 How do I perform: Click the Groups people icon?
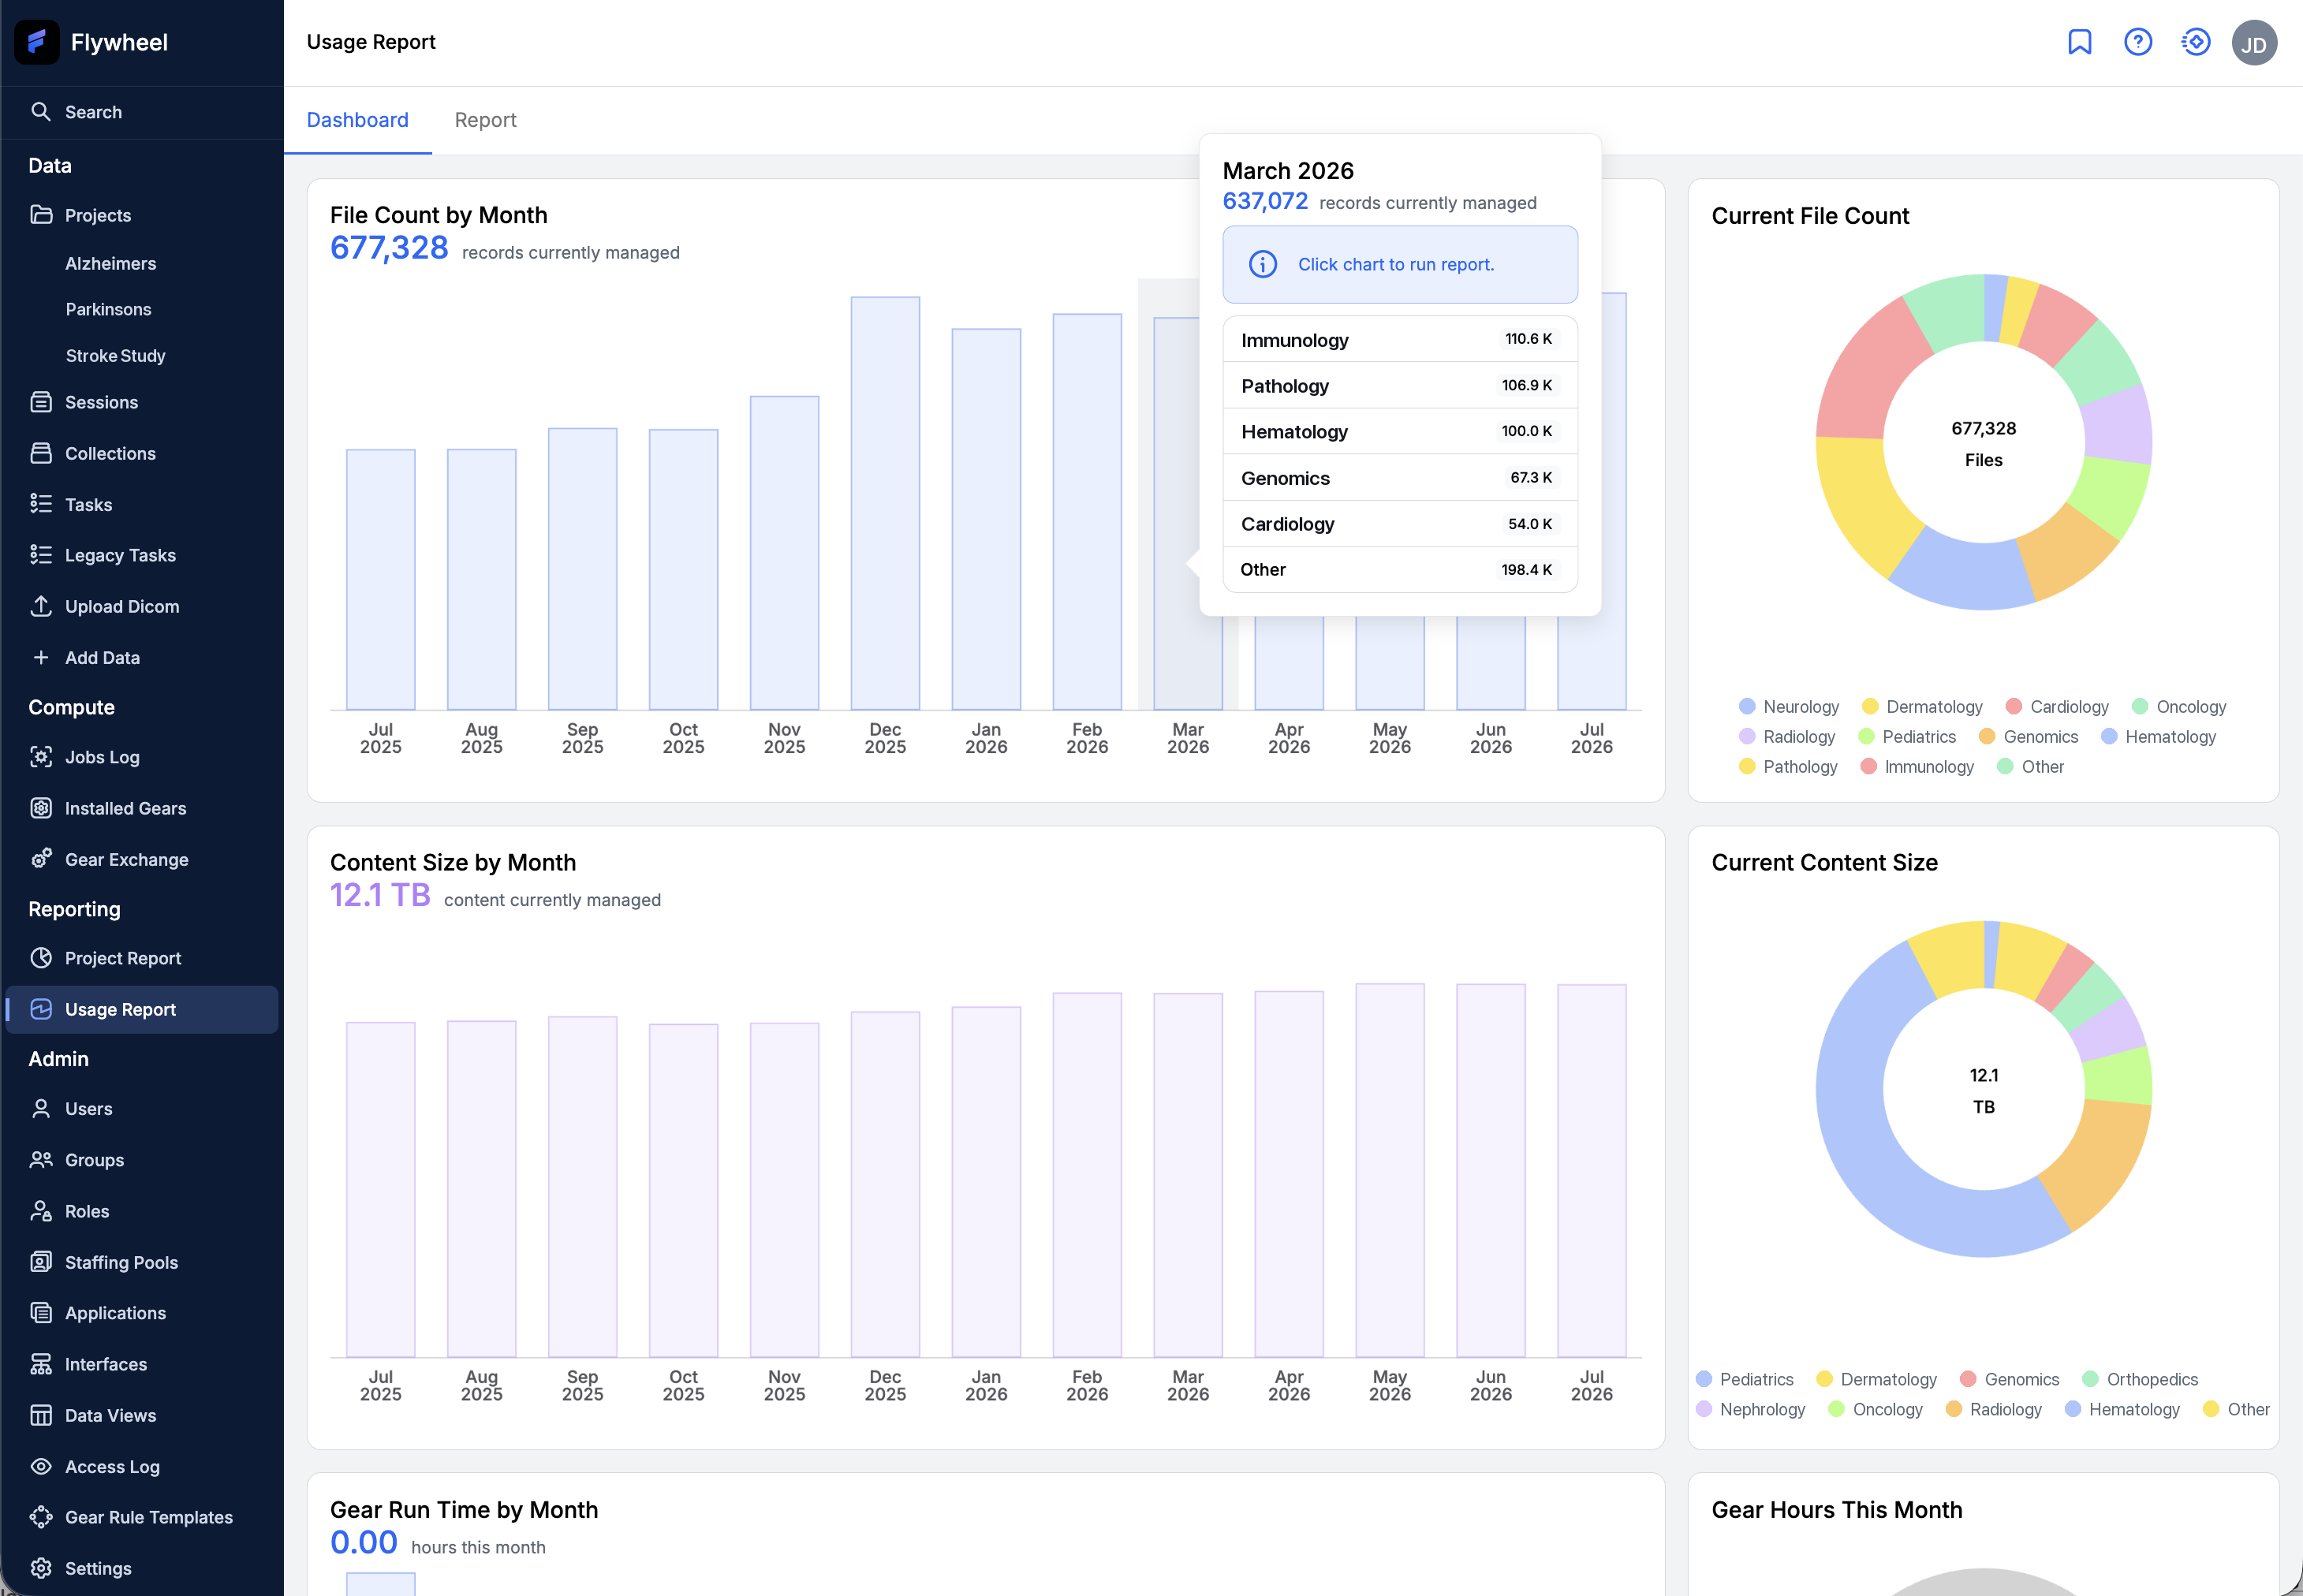click(41, 1160)
